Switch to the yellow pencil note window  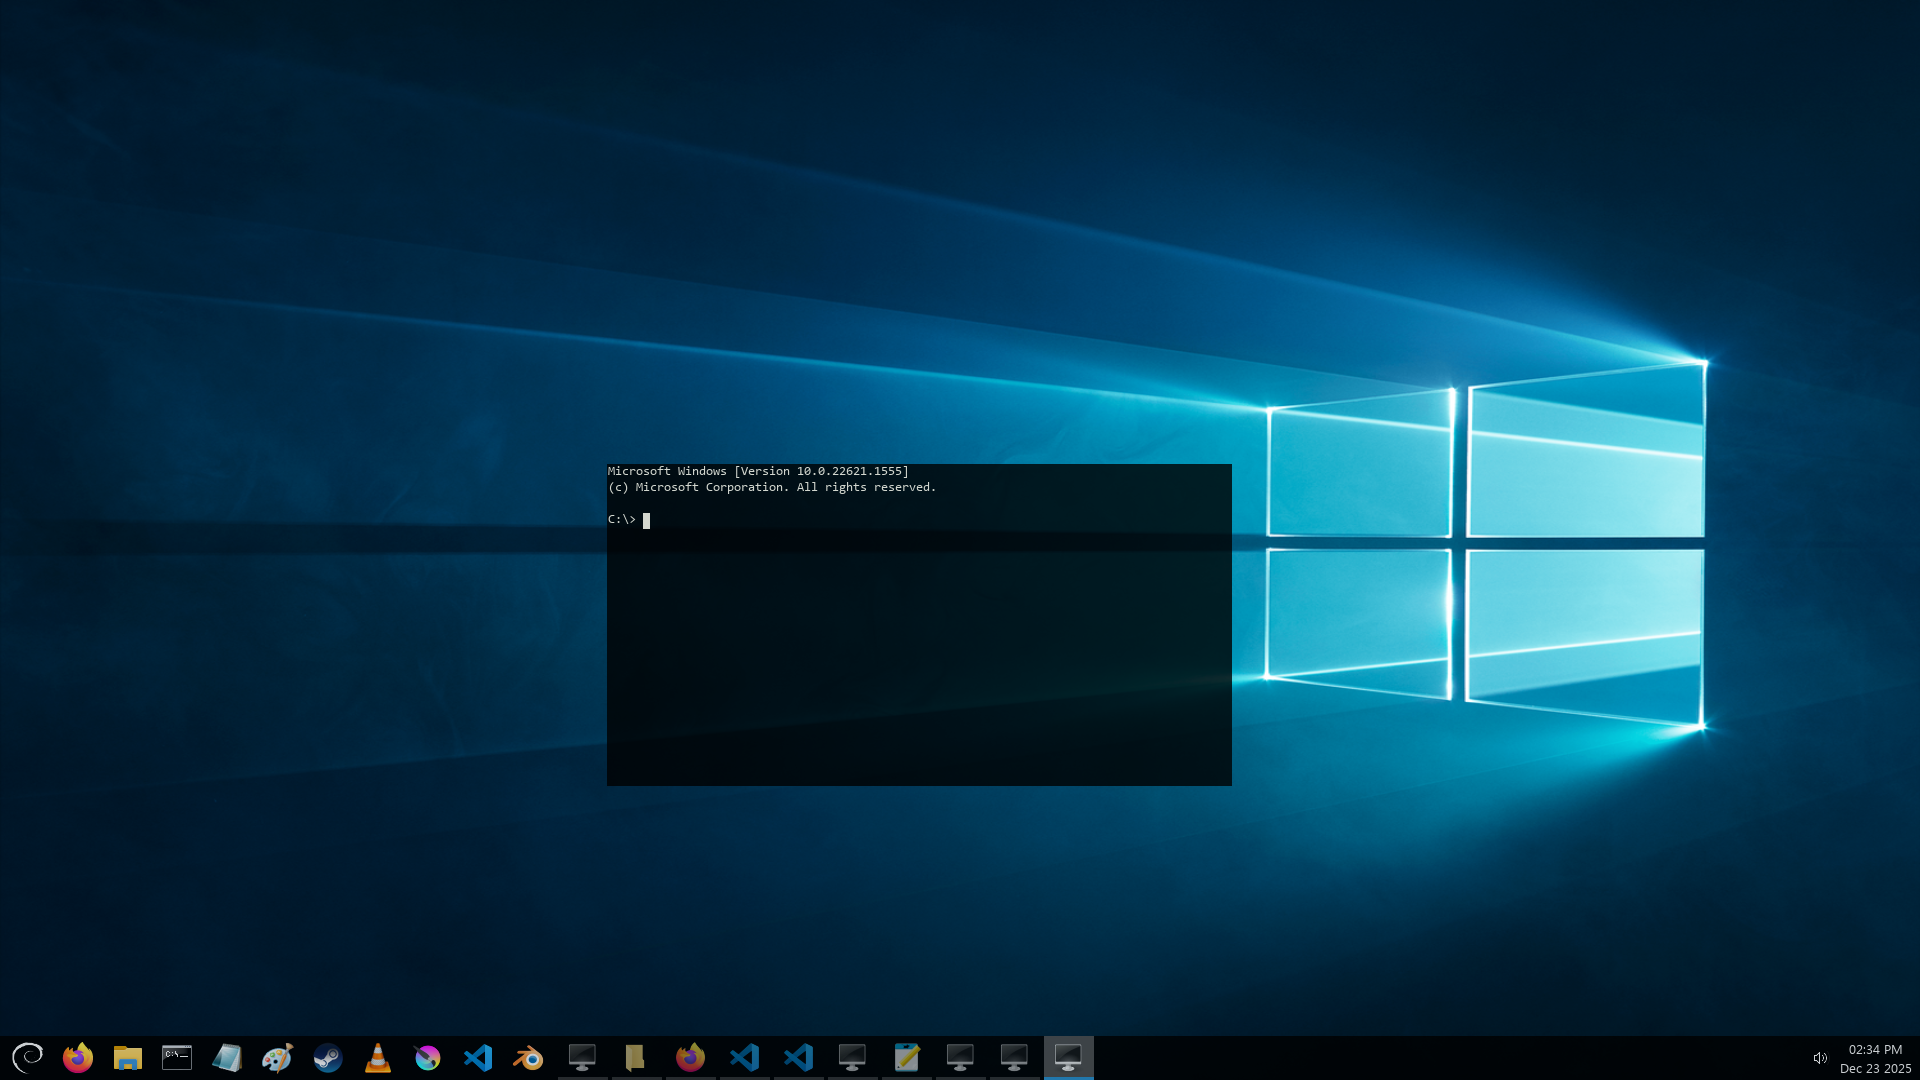coord(907,1057)
